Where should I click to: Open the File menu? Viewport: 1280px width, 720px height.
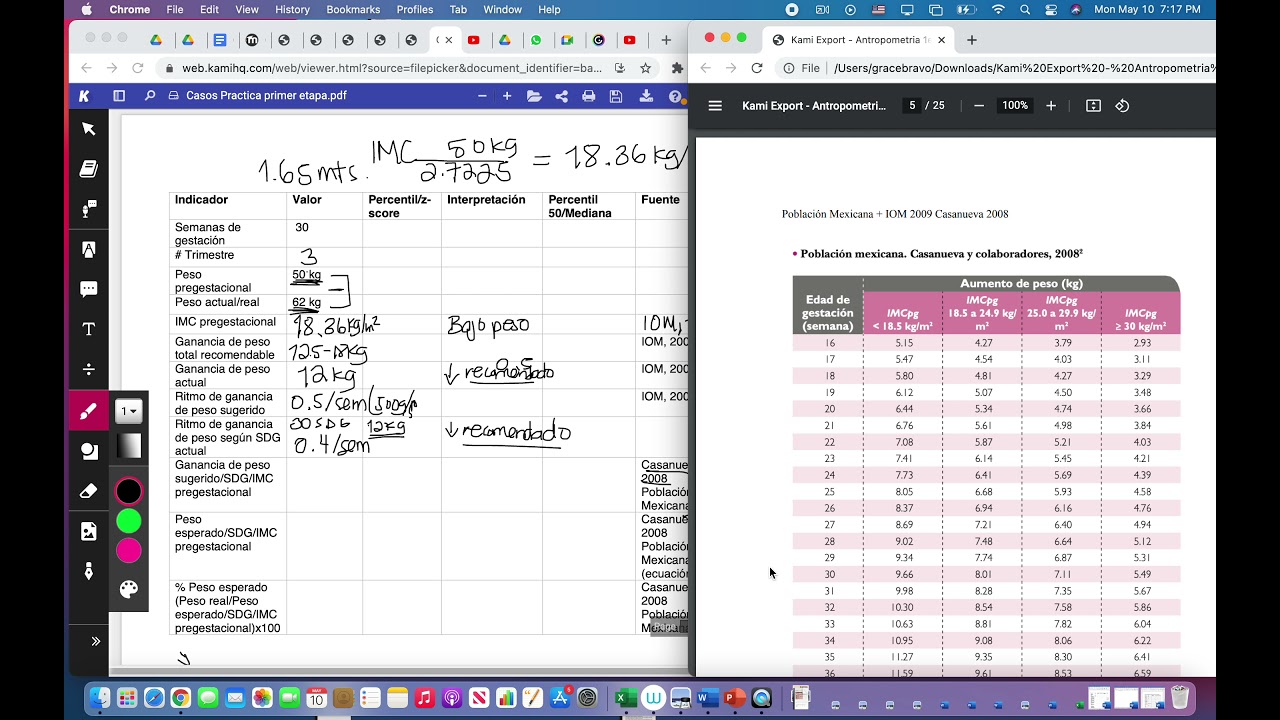pyautogui.click(x=175, y=9)
